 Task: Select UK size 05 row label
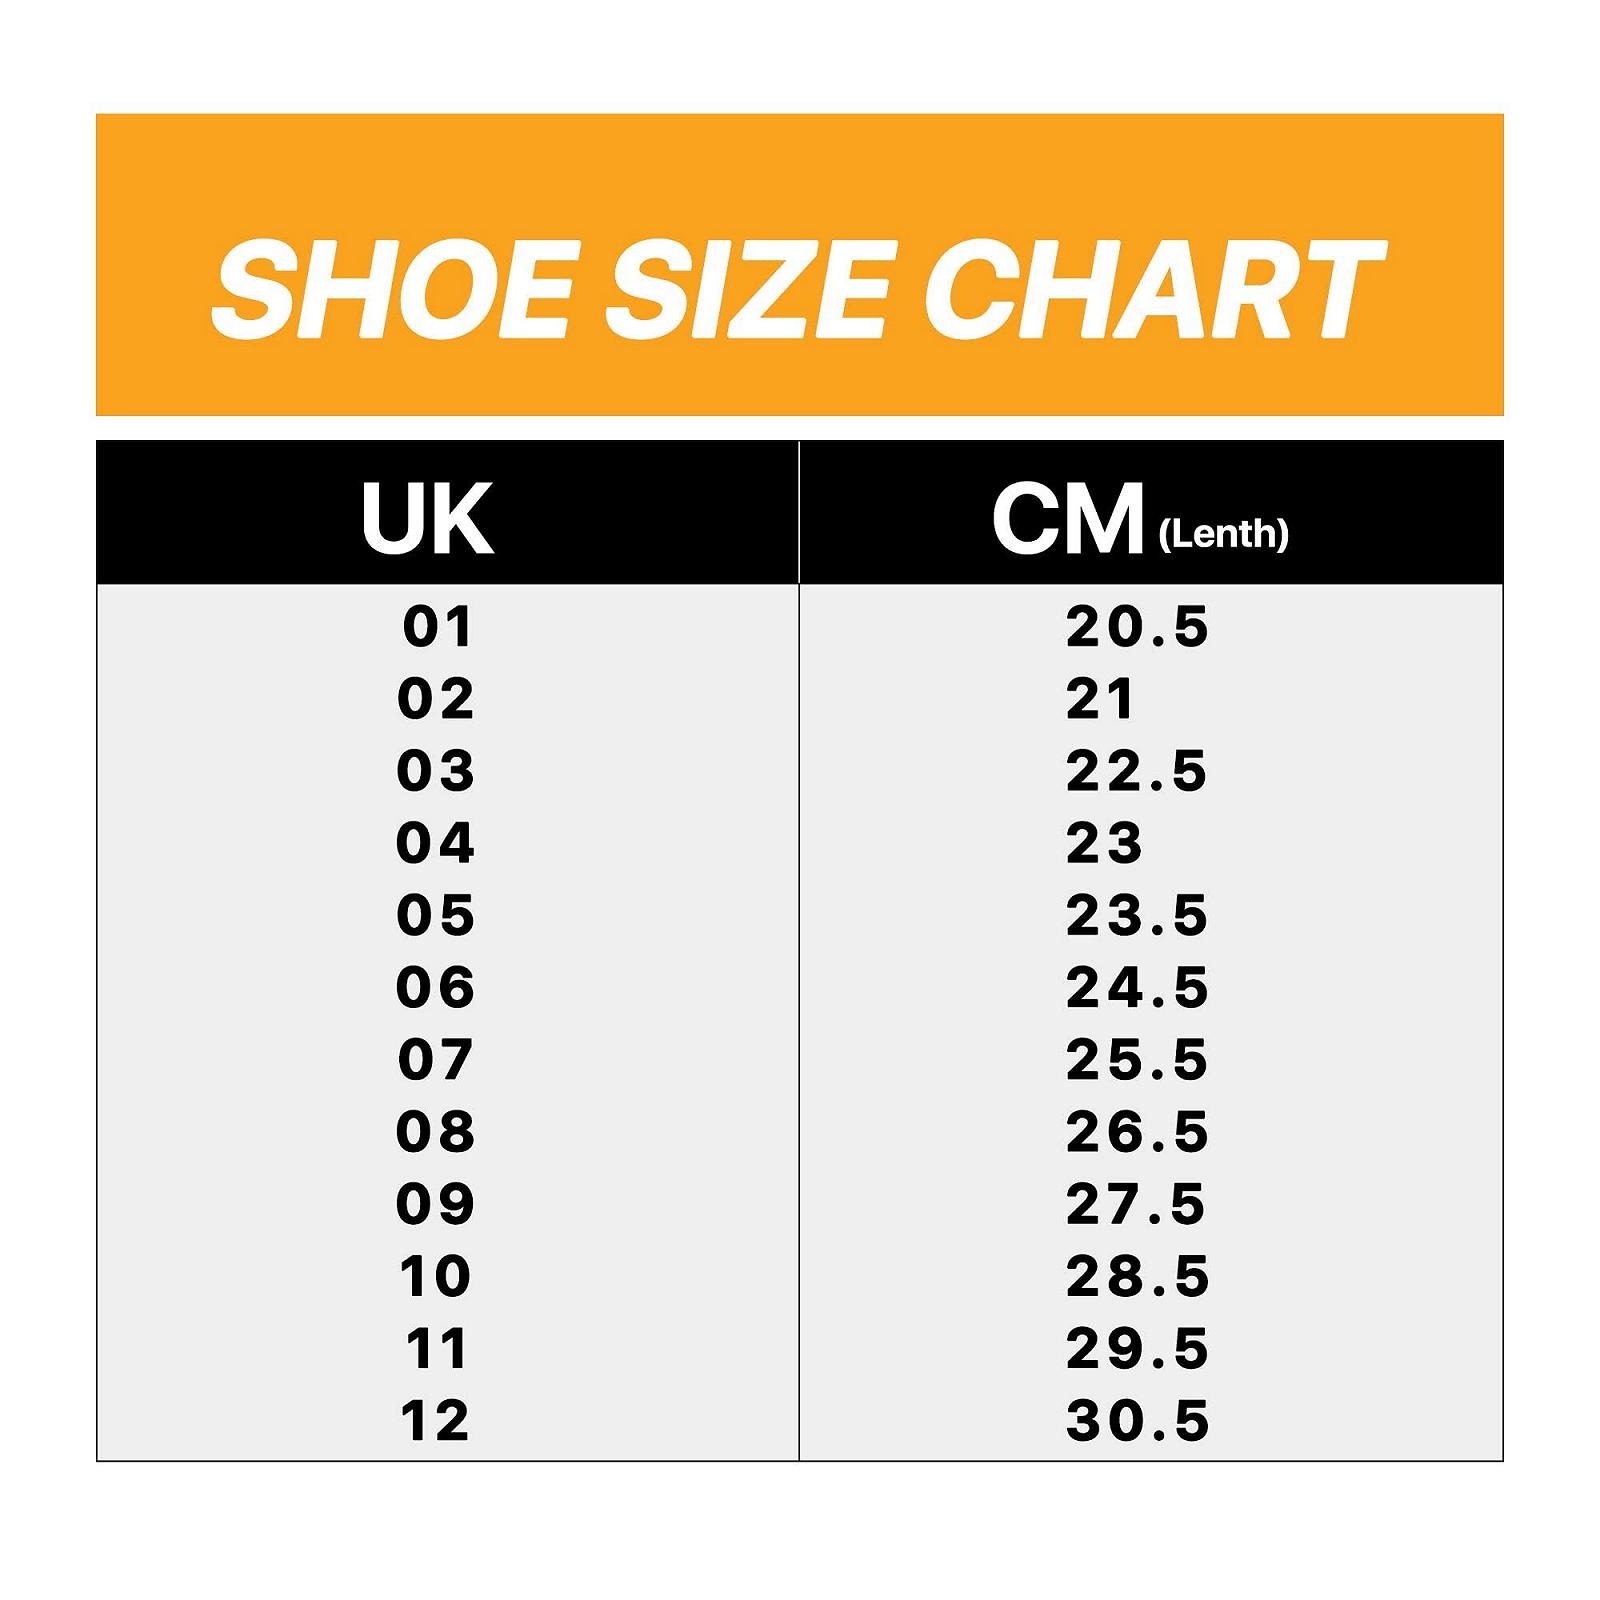pyautogui.click(x=436, y=915)
